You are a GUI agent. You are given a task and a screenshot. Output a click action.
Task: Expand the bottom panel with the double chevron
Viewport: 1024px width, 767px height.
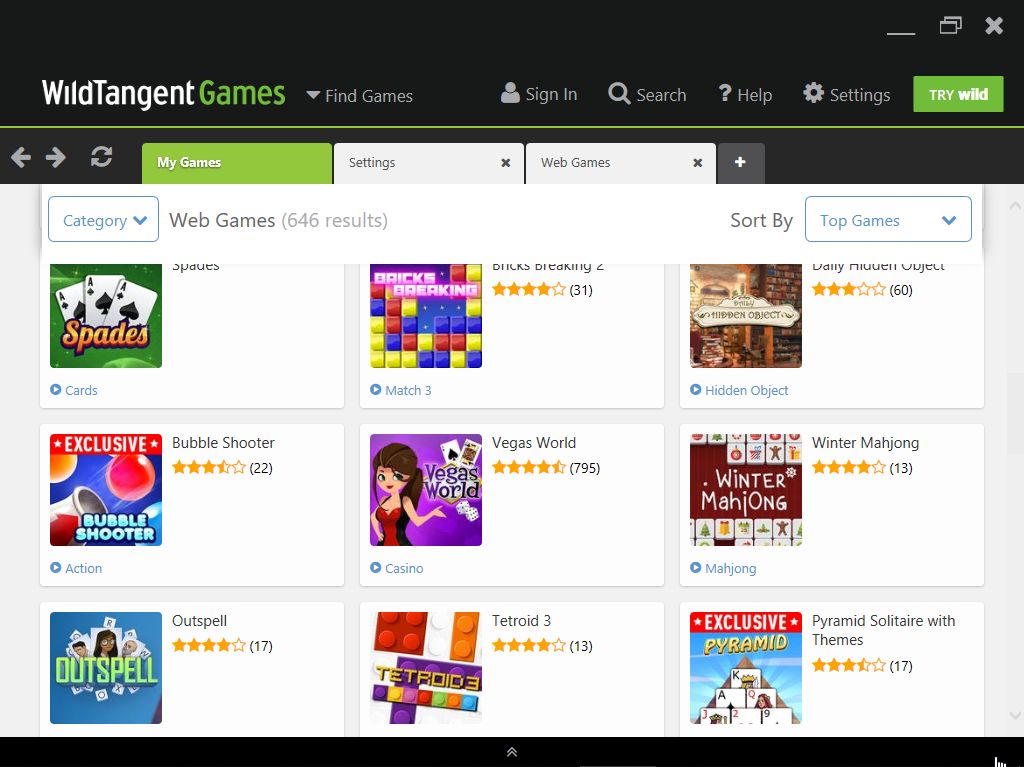coord(512,752)
